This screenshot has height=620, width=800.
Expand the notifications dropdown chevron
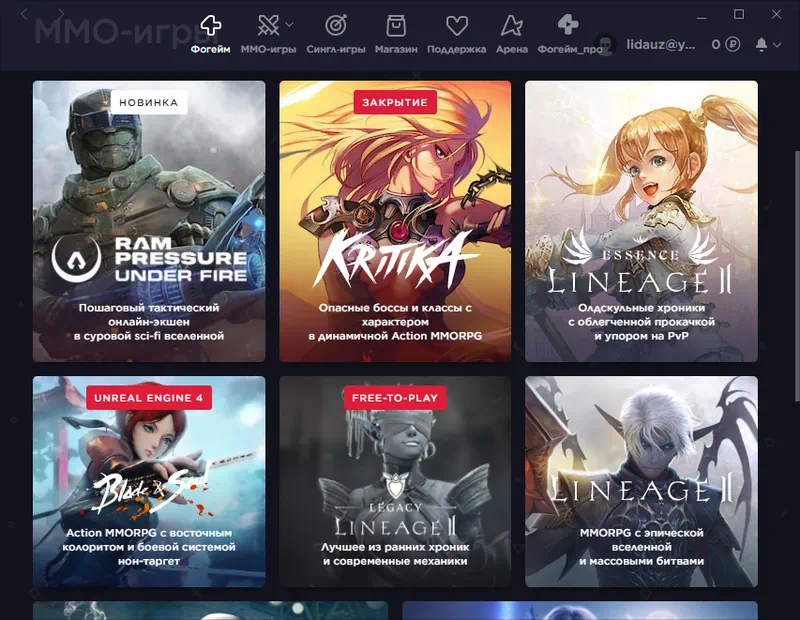pos(777,45)
